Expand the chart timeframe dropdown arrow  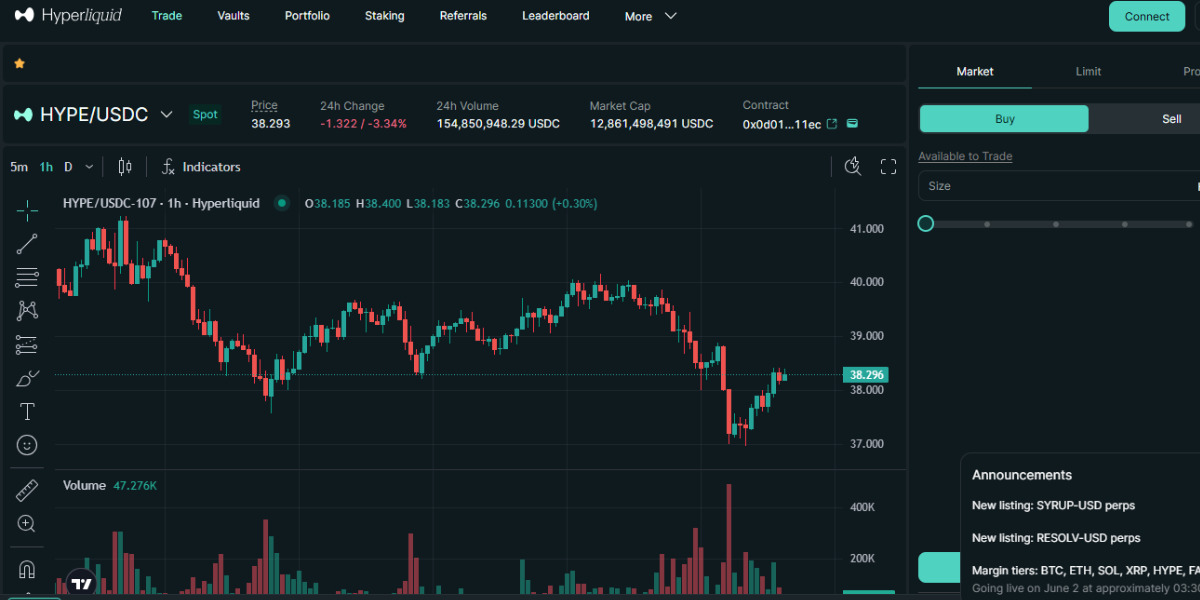click(90, 167)
